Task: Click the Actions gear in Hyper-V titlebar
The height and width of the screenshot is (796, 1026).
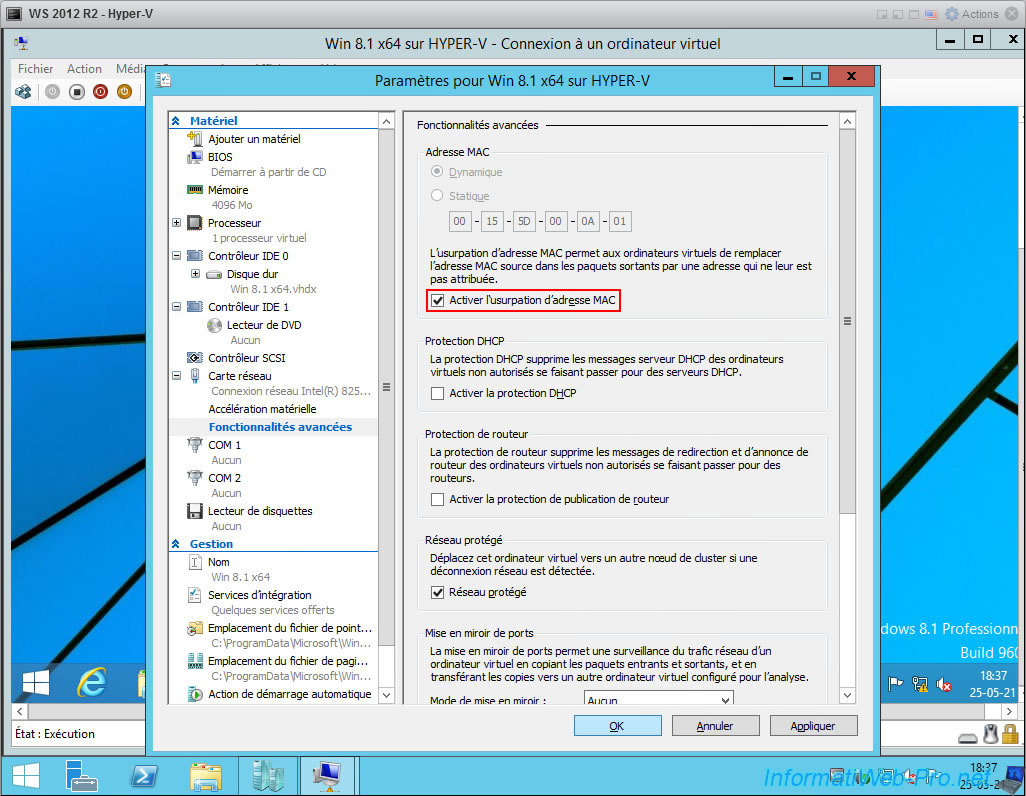Action: (x=952, y=14)
